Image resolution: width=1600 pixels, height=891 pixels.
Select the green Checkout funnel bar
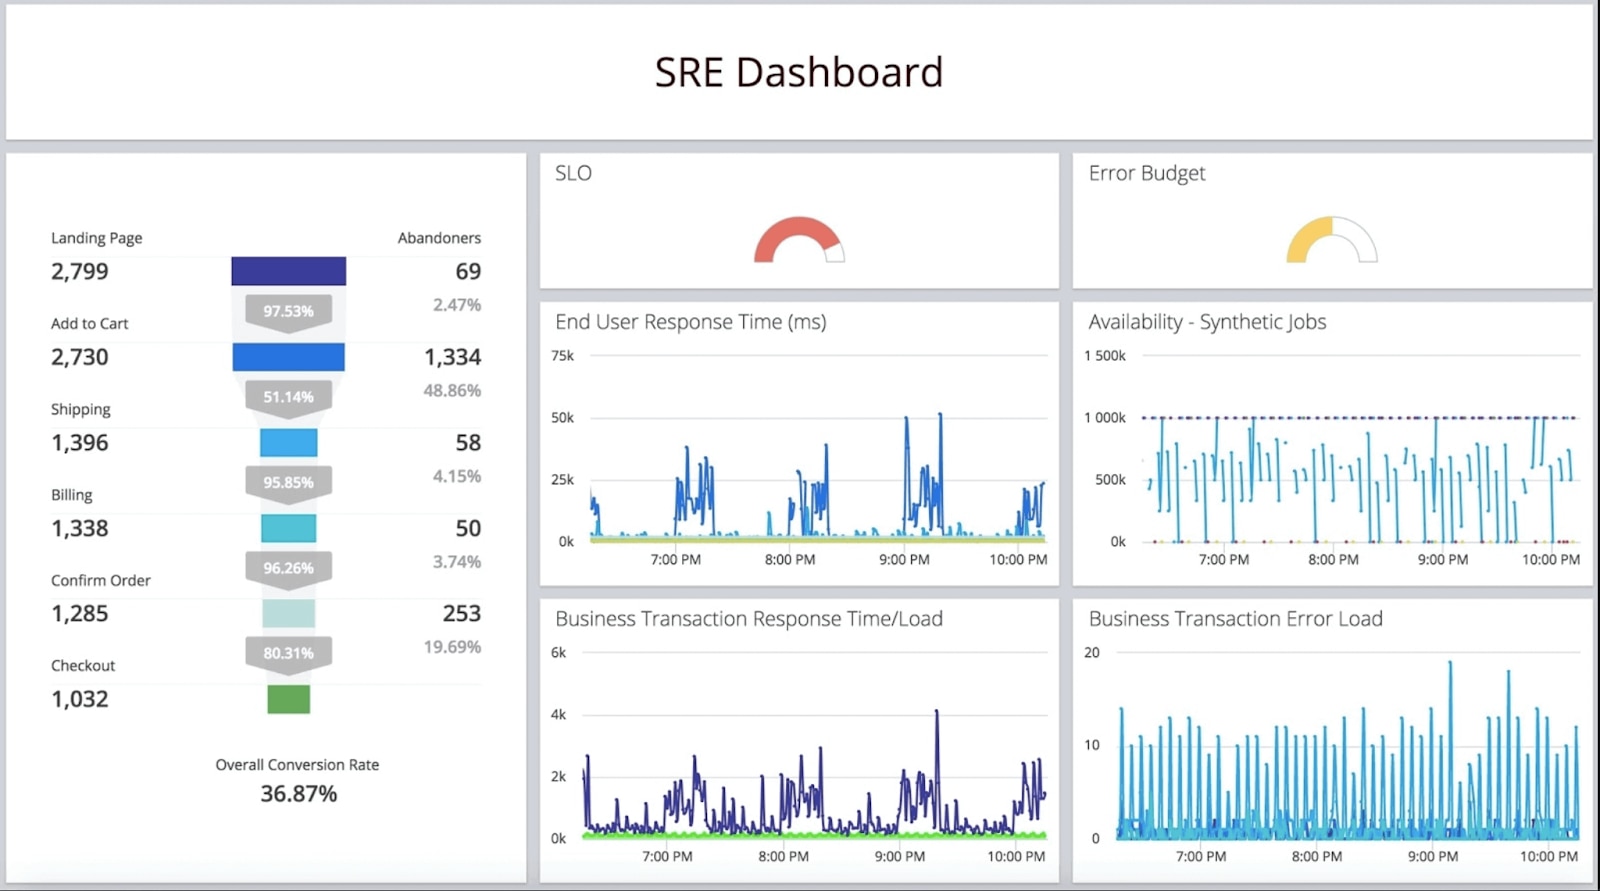(x=289, y=699)
